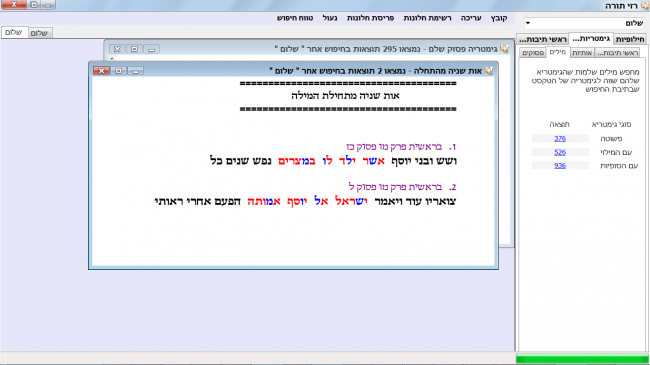
Task: Click the blue word אשר in verse one
Action: coord(374,161)
